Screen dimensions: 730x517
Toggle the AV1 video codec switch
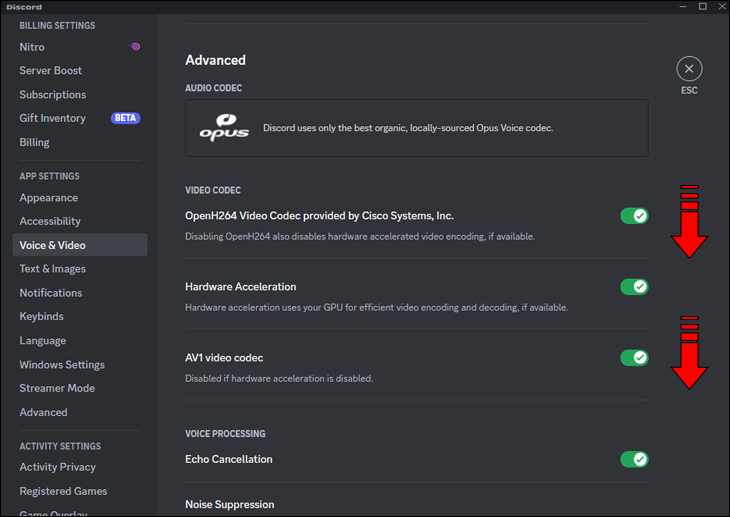tap(634, 358)
